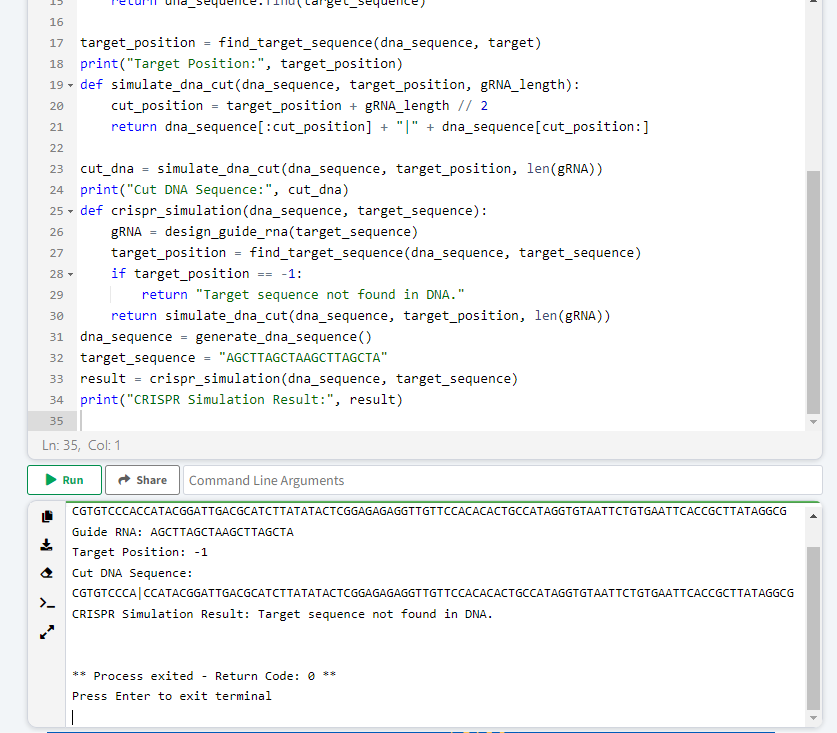
Task: Open the interactive shell prompt icon
Action: coord(47,603)
